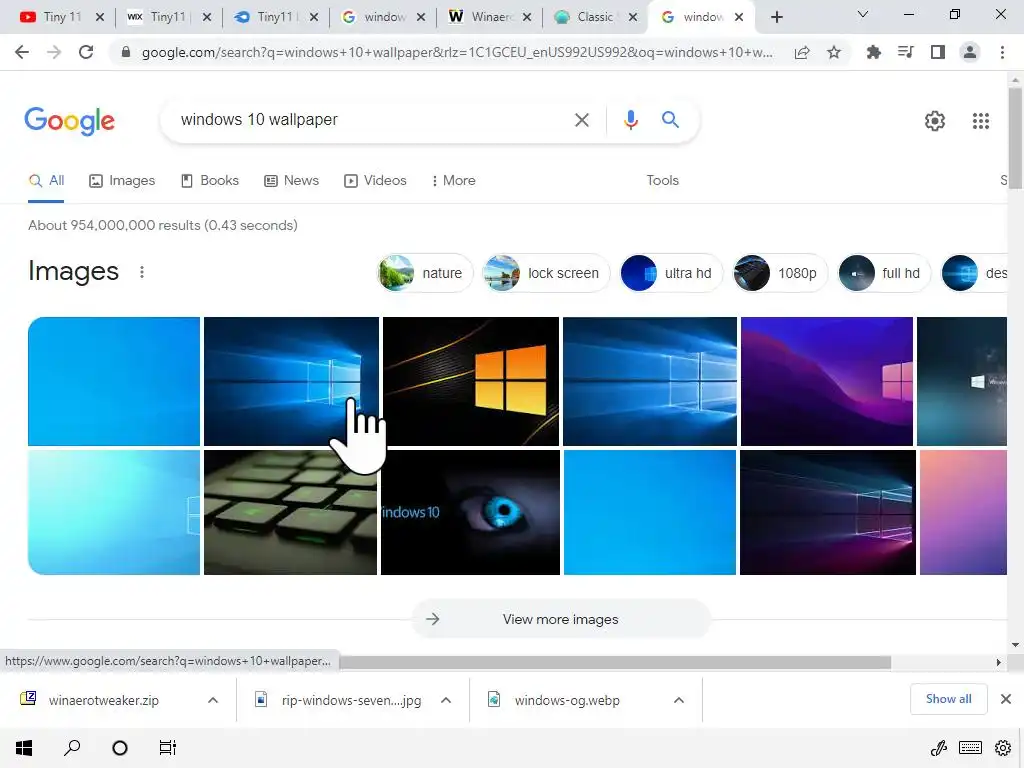Expand options for windows-og.webp download
Image resolution: width=1024 pixels, height=768 pixels.
(679, 700)
